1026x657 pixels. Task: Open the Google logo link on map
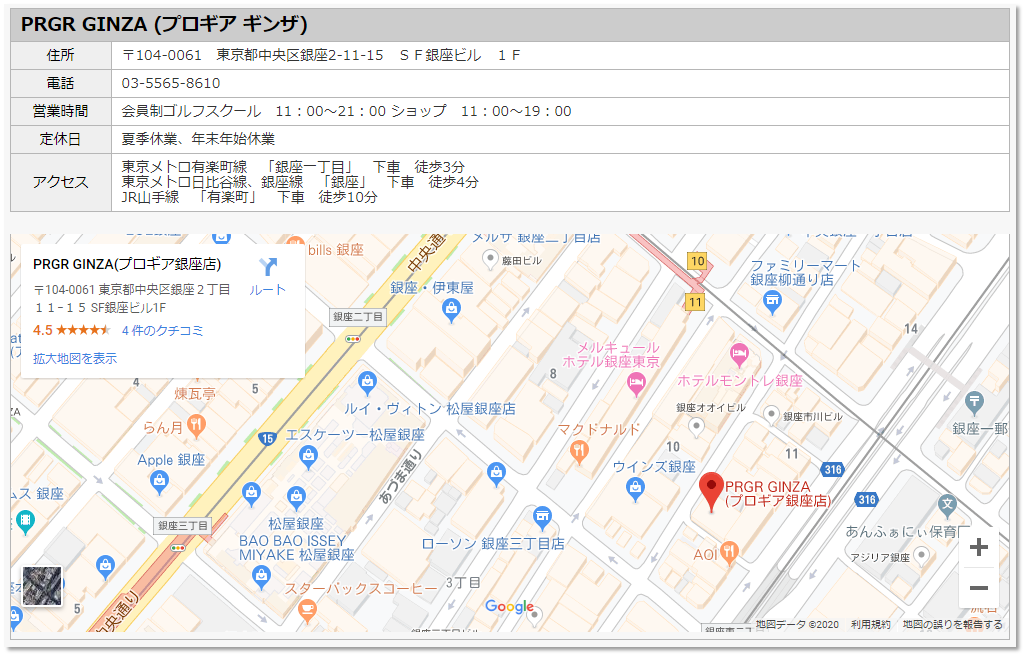point(509,607)
